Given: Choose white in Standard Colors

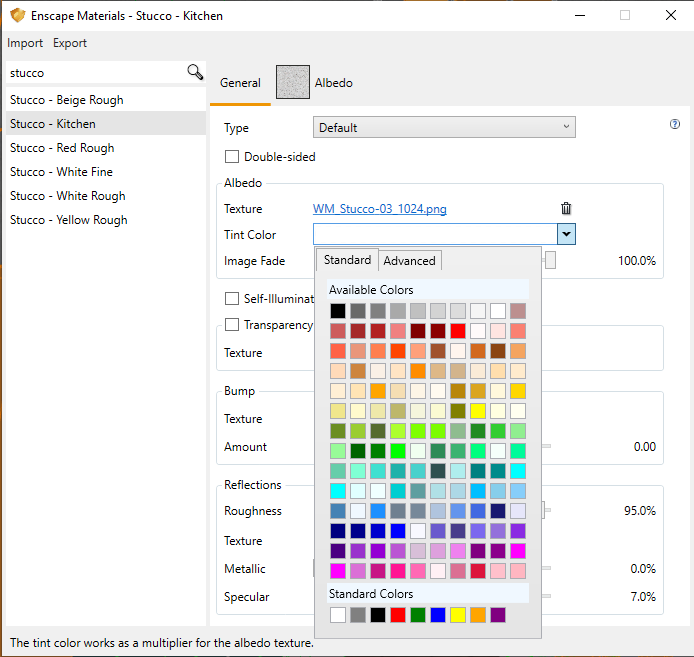Looking at the screenshot, I should [338, 615].
